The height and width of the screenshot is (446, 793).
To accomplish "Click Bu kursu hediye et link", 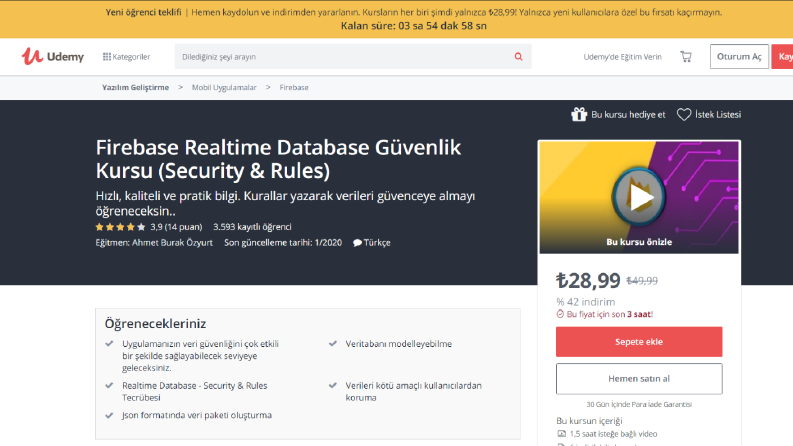I will (x=628, y=115).
